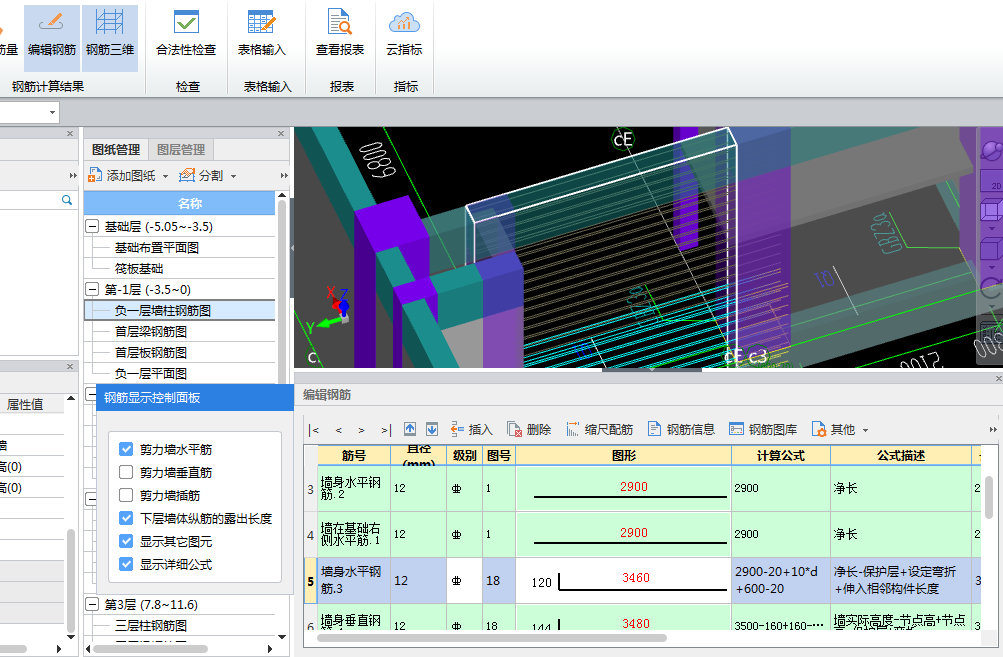This screenshot has width=1003, height=657.
Task: Open the 云指标 cloud indicator tool
Action: pos(404,35)
